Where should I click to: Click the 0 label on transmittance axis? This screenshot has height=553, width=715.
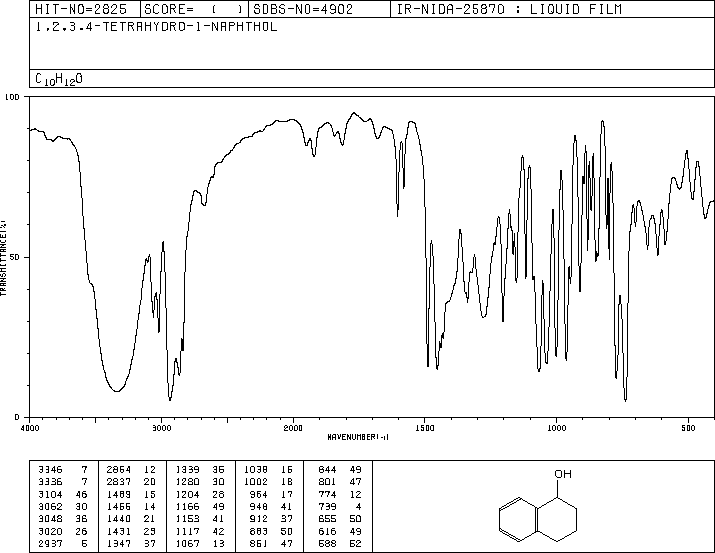click(17, 417)
